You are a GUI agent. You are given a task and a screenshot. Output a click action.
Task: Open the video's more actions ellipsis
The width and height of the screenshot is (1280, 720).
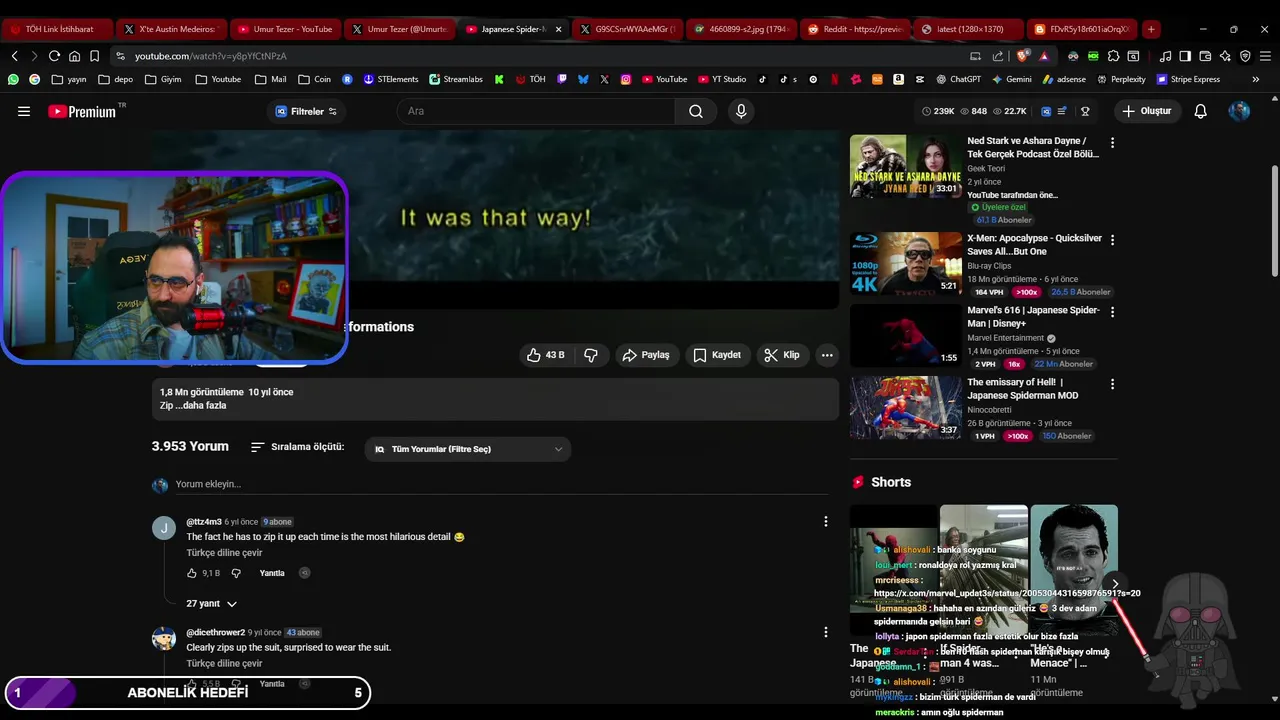tap(827, 355)
